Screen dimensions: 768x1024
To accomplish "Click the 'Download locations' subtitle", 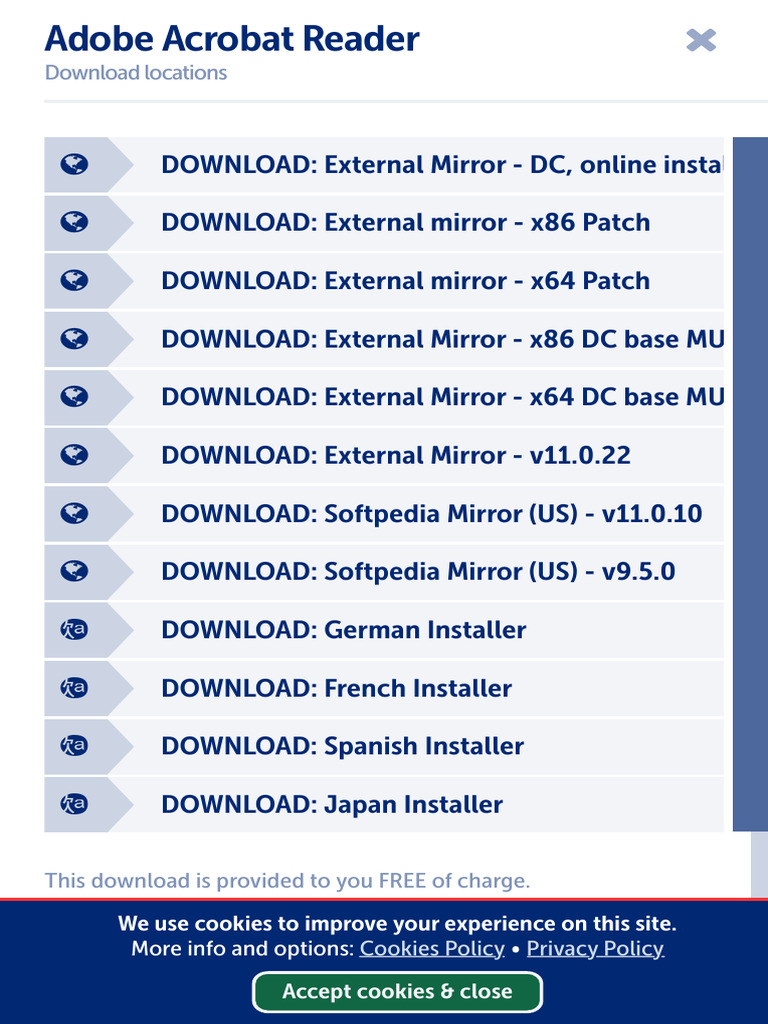I will tap(136, 72).
